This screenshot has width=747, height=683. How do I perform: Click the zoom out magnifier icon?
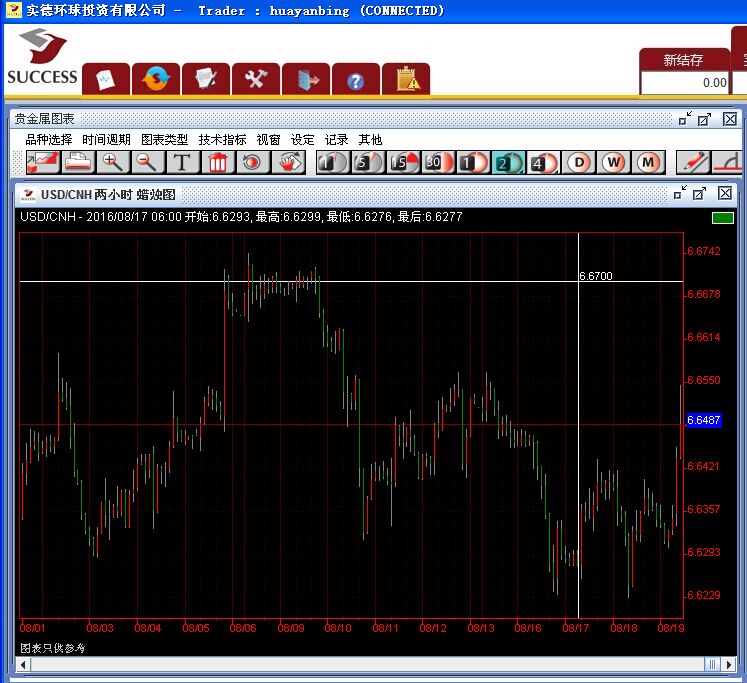pyautogui.click(x=148, y=163)
